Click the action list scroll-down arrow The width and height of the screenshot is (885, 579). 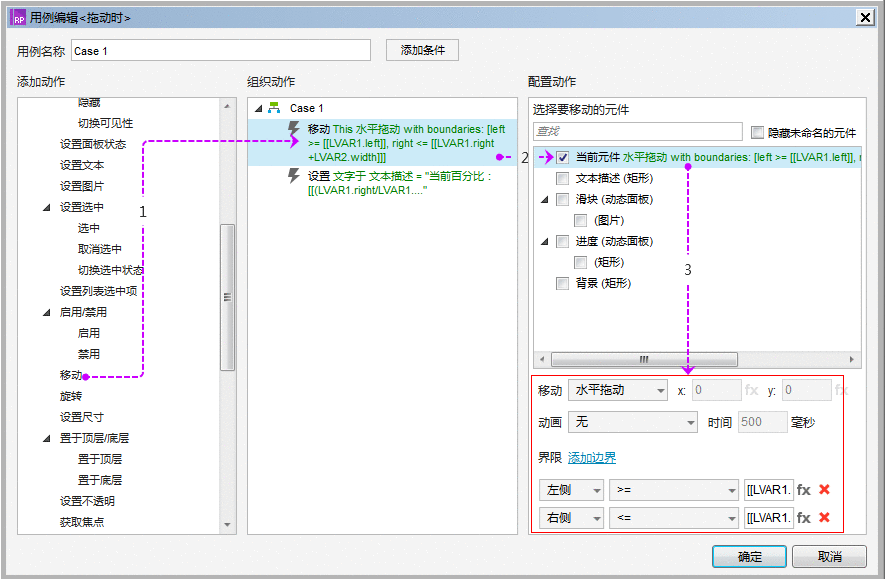tap(227, 525)
